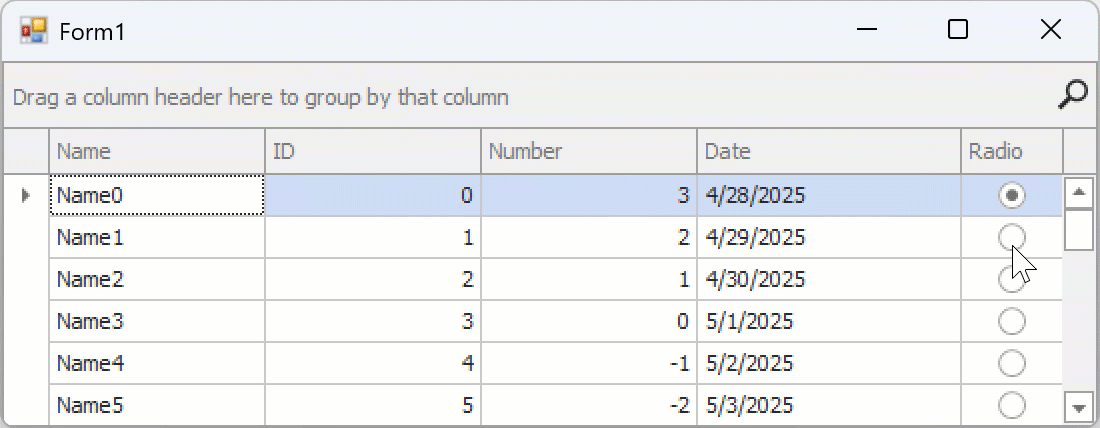
Task: Minimize the Form1 window
Action: (867, 29)
